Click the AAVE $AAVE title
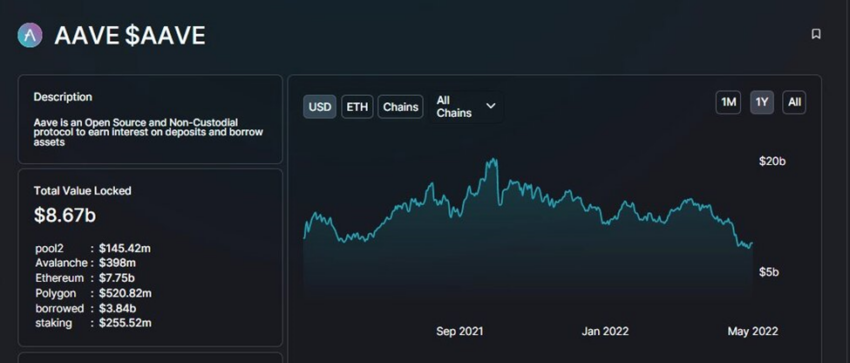The width and height of the screenshot is (850, 363). (130, 36)
